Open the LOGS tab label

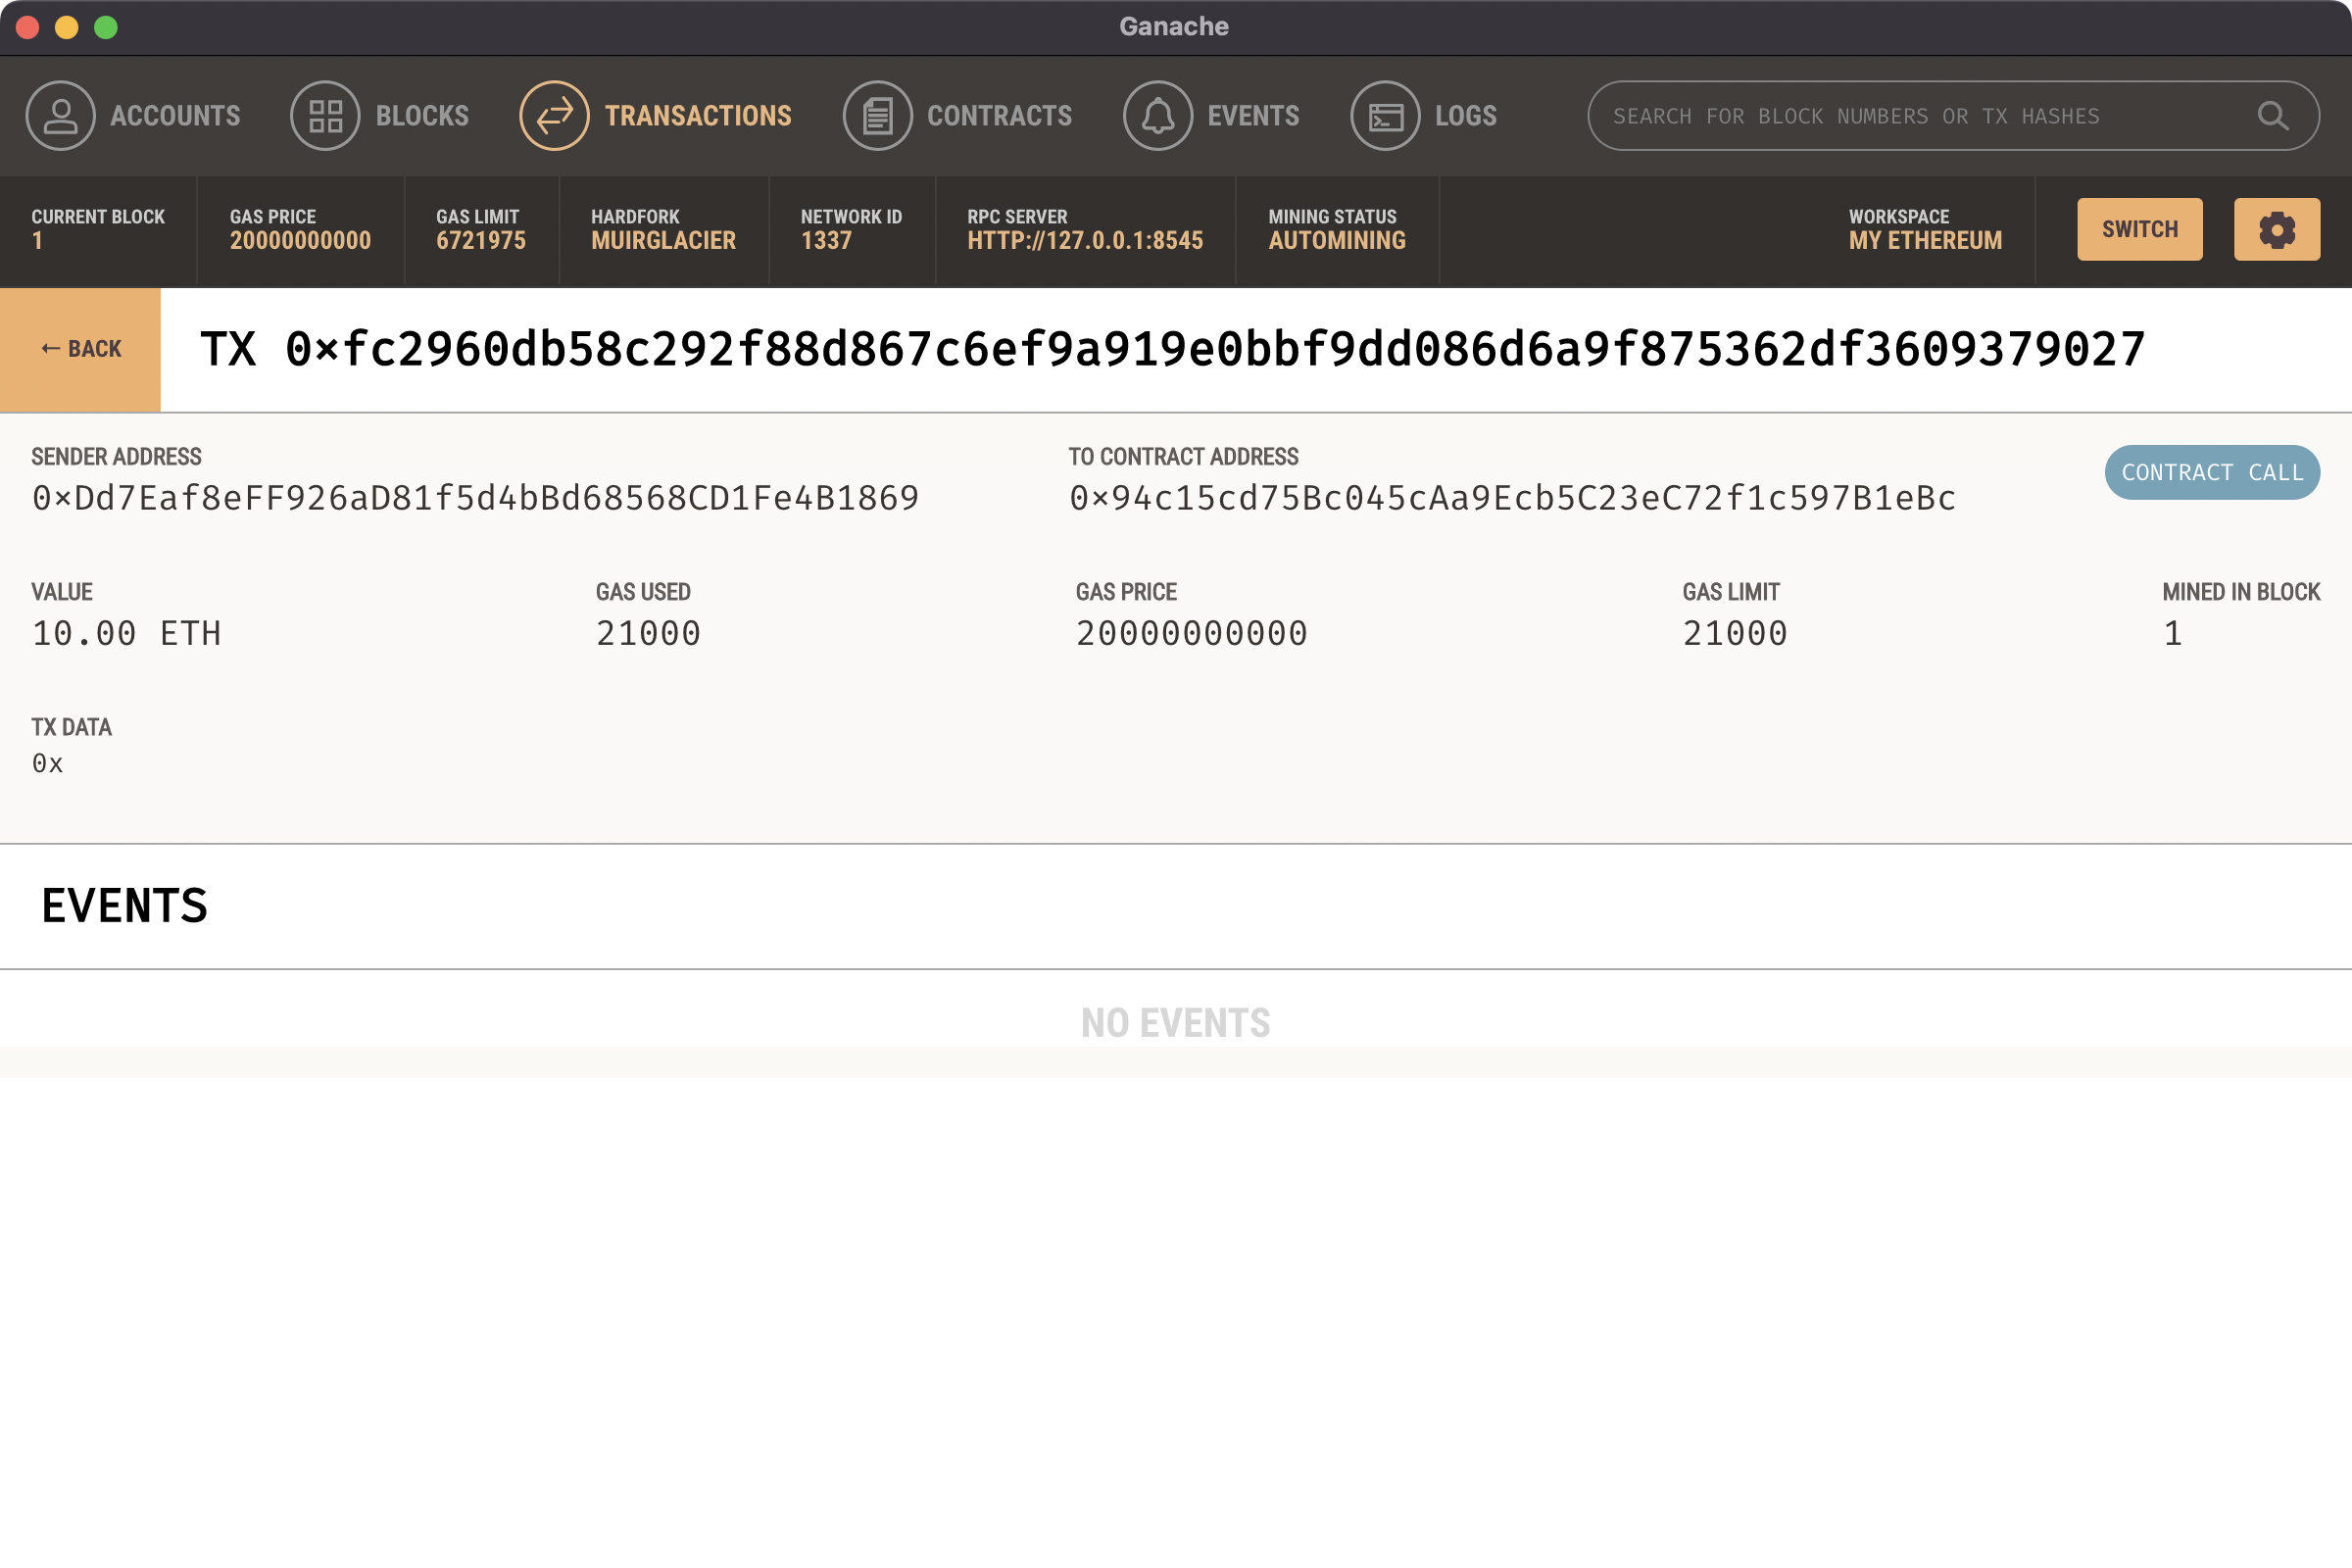(1466, 116)
